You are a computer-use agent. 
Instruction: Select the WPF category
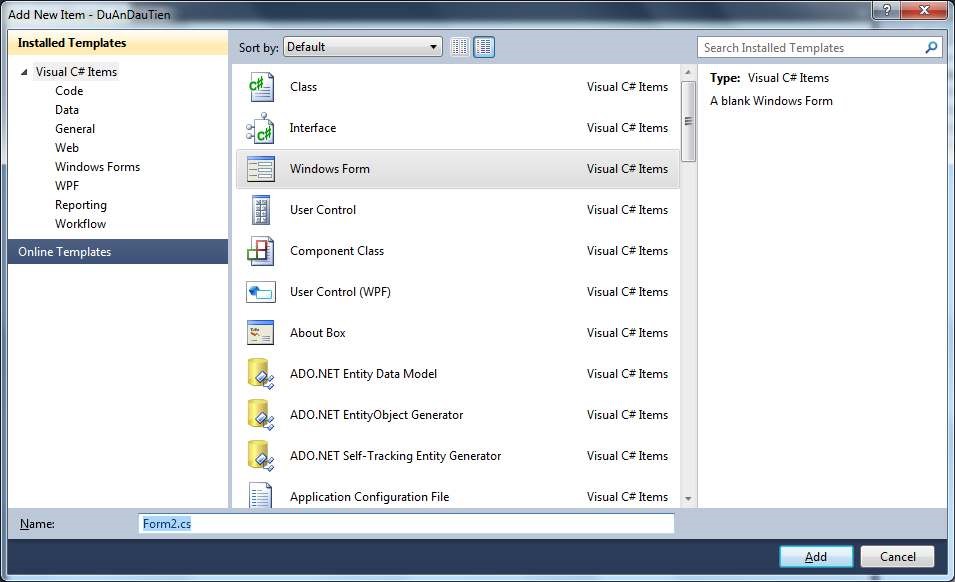pos(67,186)
